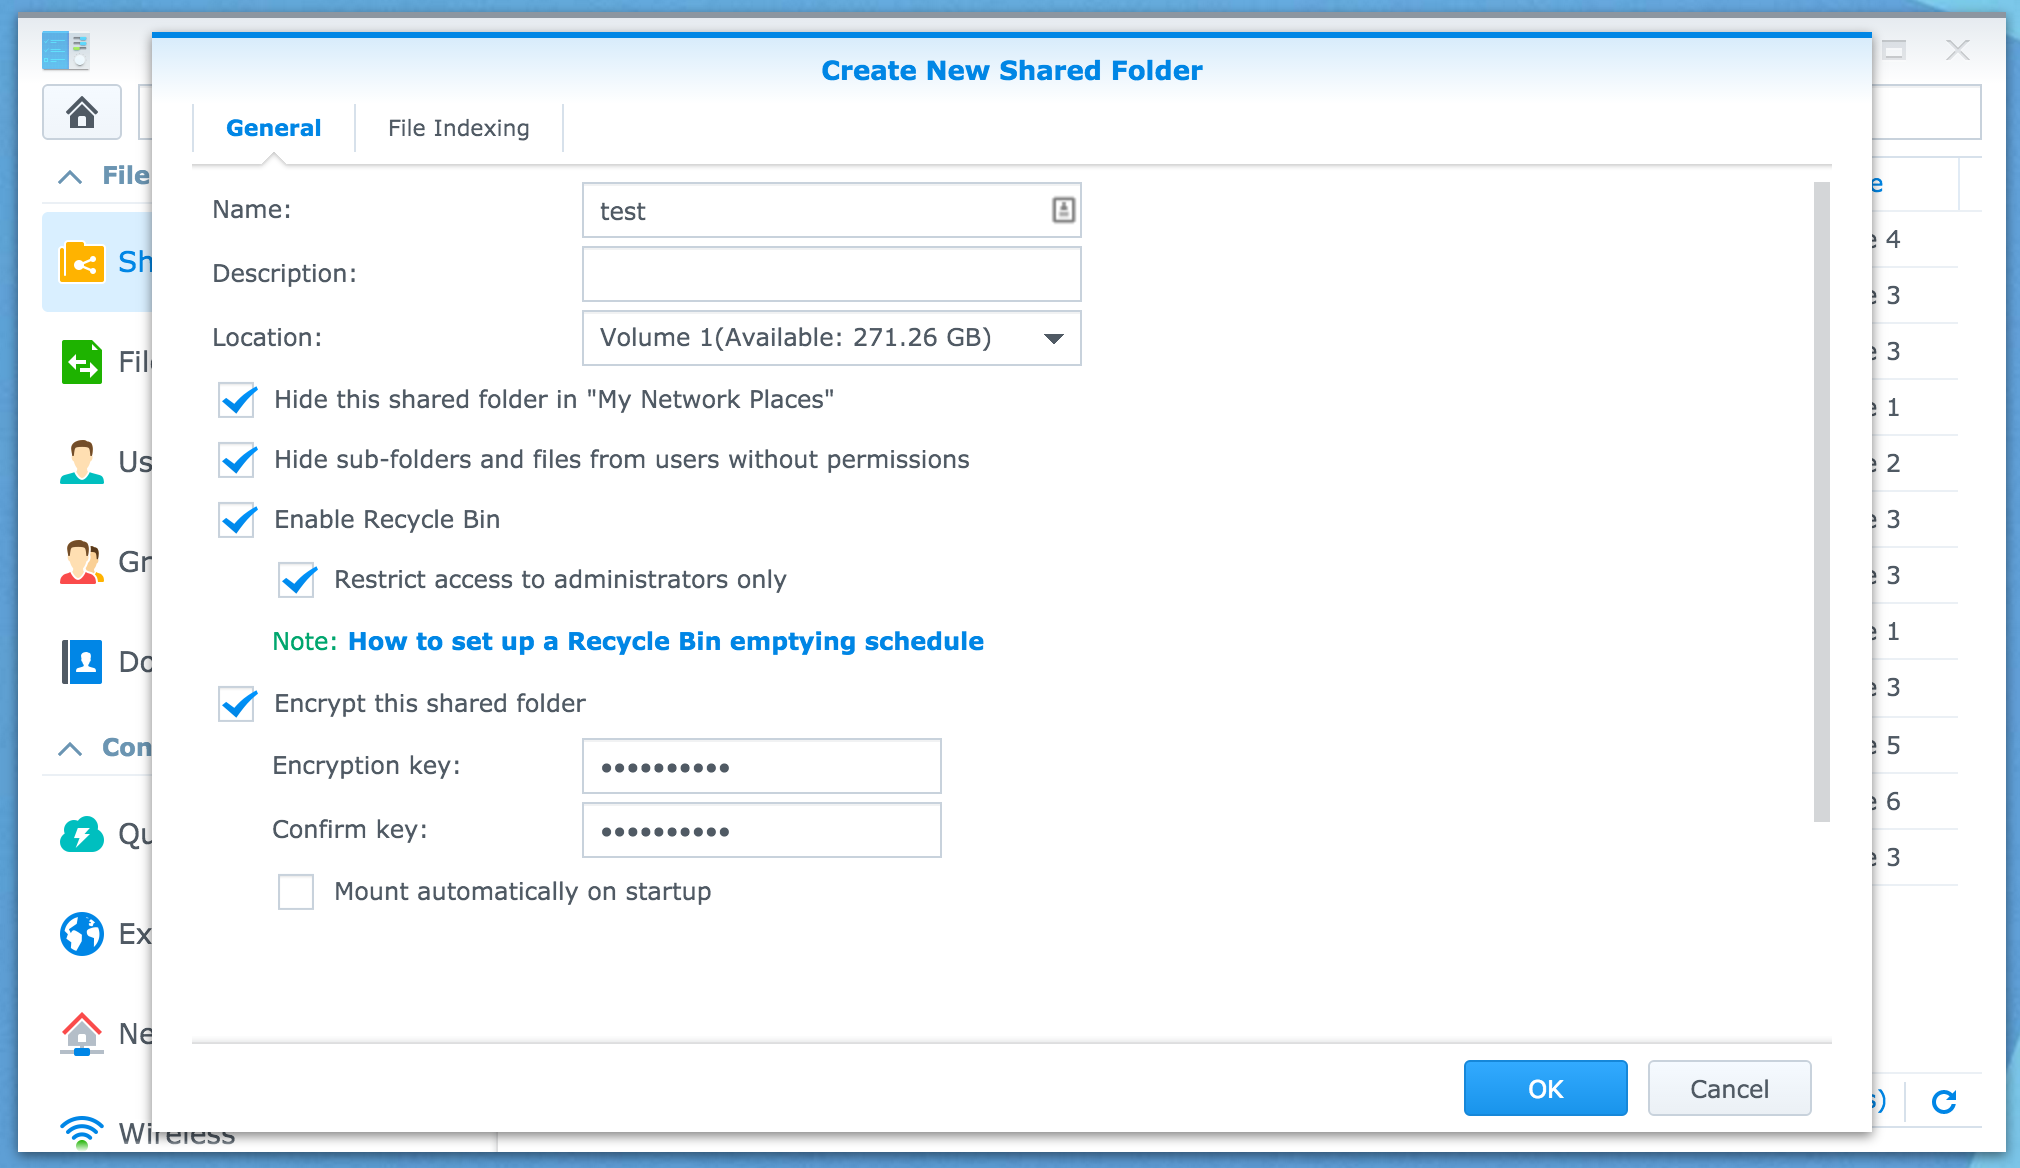This screenshot has height=1168, width=2020.
Task: Uncheck Hide this shared folder in My Network Places
Action: [238, 400]
